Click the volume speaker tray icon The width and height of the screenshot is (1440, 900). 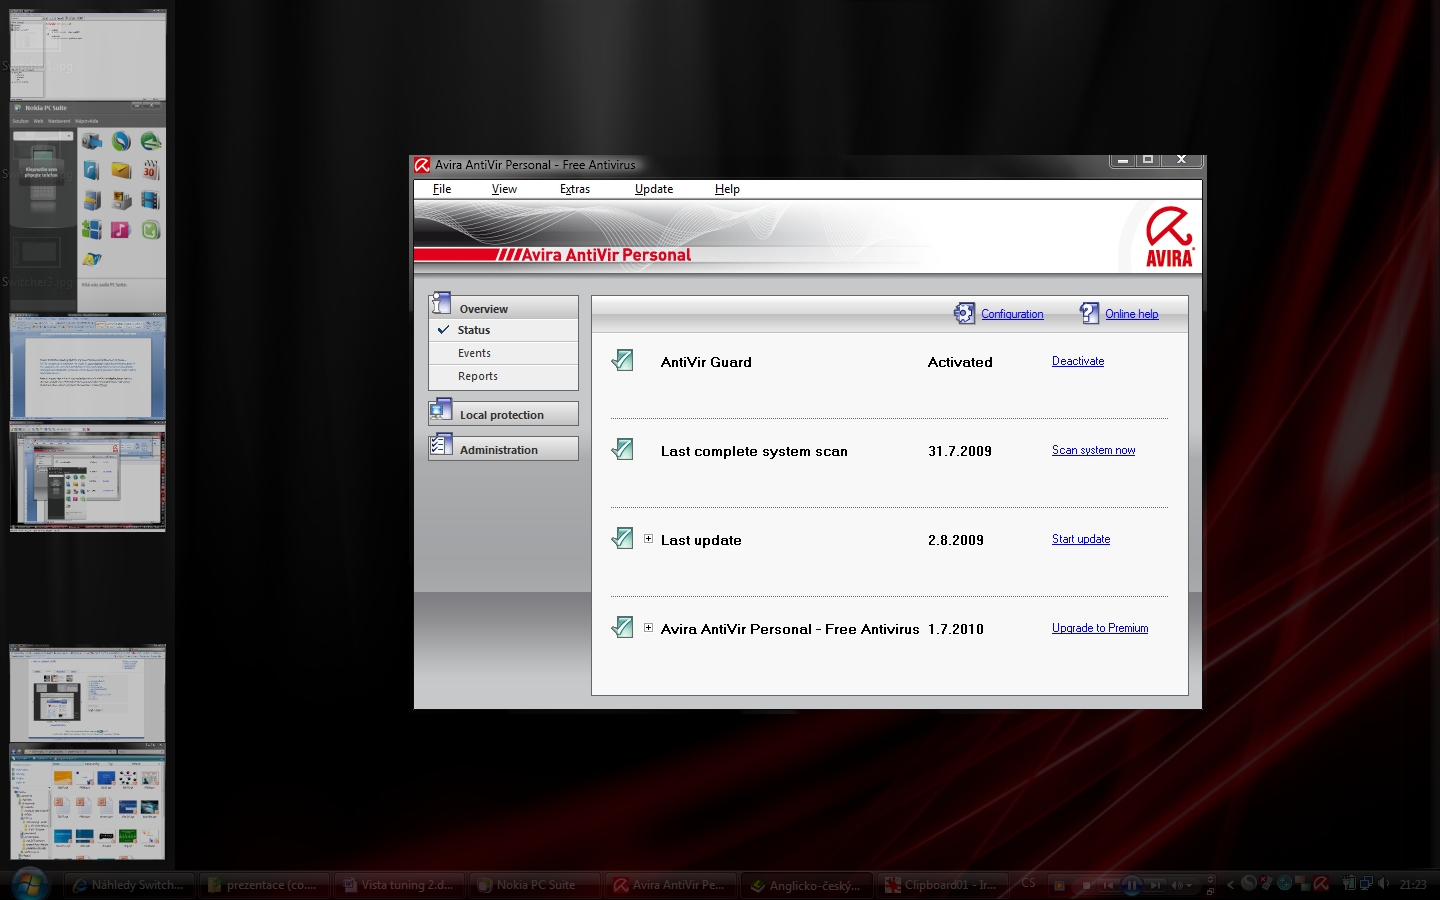(1385, 883)
